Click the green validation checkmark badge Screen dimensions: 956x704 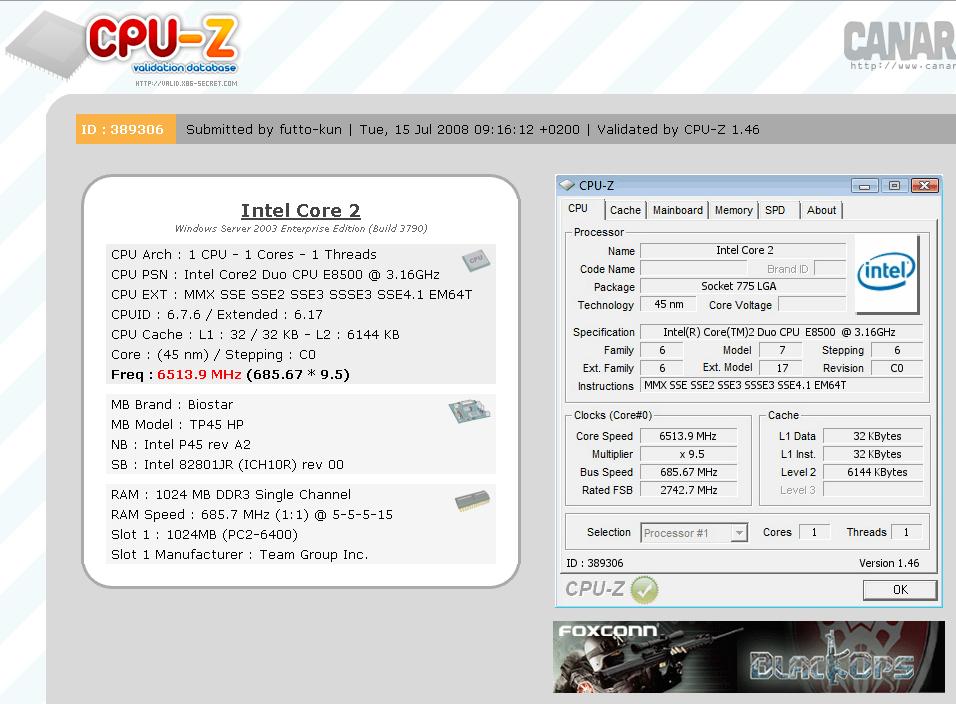click(644, 589)
